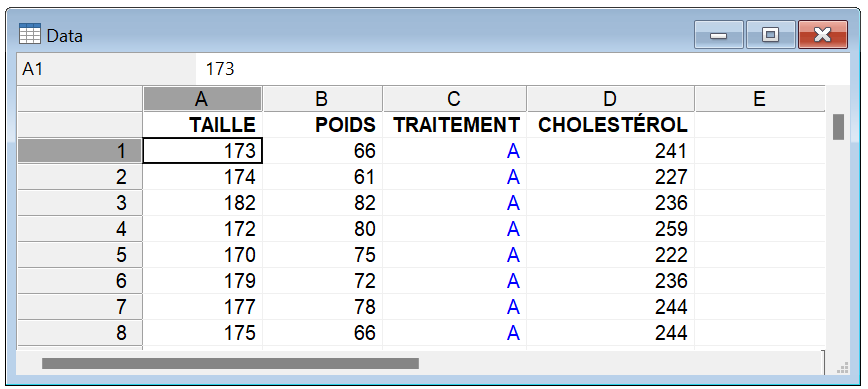Close the Data window
Image resolution: width=868 pixels, height=389 pixels.
[x=823, y=35]
